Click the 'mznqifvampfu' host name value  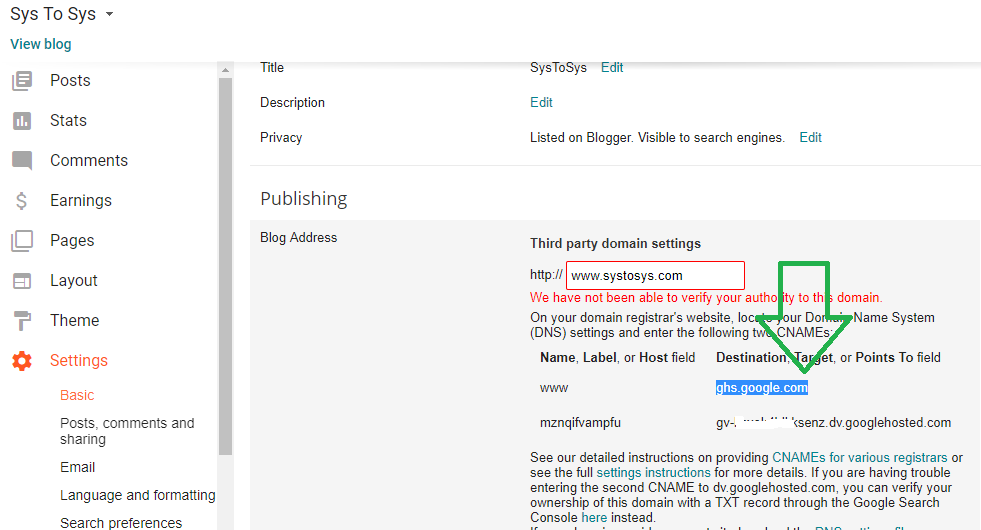click(580, 423)
